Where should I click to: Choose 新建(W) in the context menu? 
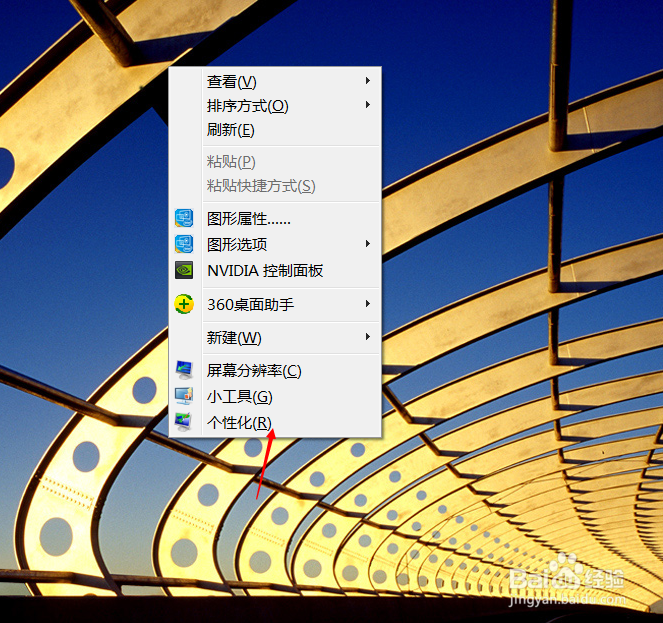[x=275, y=338]
